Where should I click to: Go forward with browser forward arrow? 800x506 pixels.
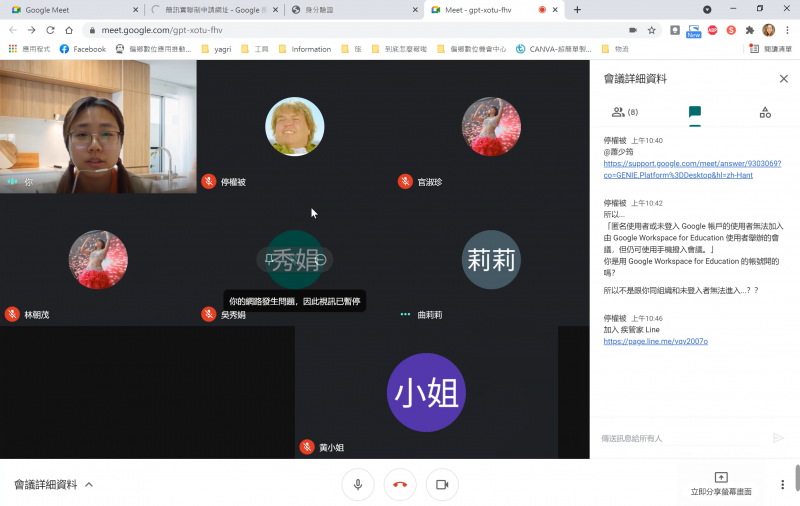coord(32,30)
